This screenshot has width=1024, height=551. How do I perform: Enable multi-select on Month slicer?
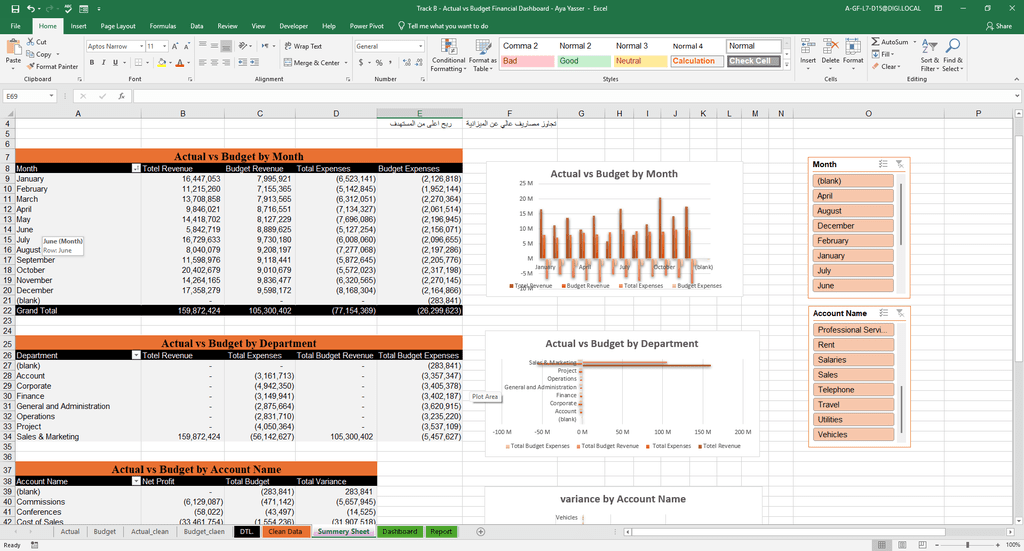883,165
